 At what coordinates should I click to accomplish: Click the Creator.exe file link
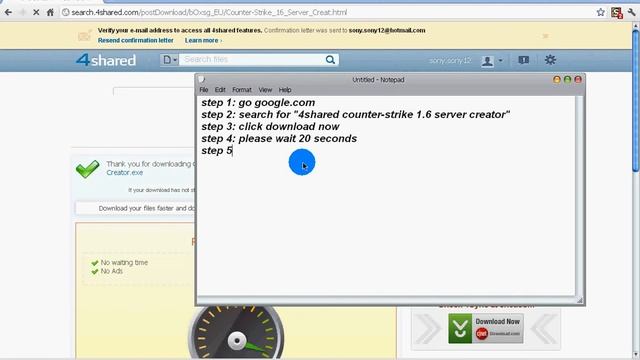pyautogui.click(x=124, y=173)
